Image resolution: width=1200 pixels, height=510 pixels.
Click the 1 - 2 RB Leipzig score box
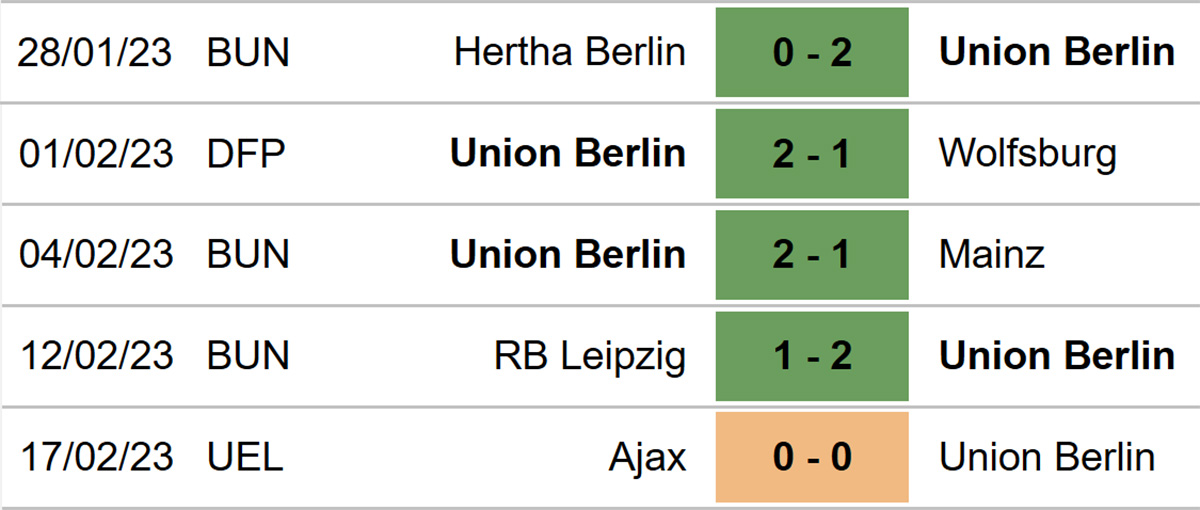[x=812, y=355]
